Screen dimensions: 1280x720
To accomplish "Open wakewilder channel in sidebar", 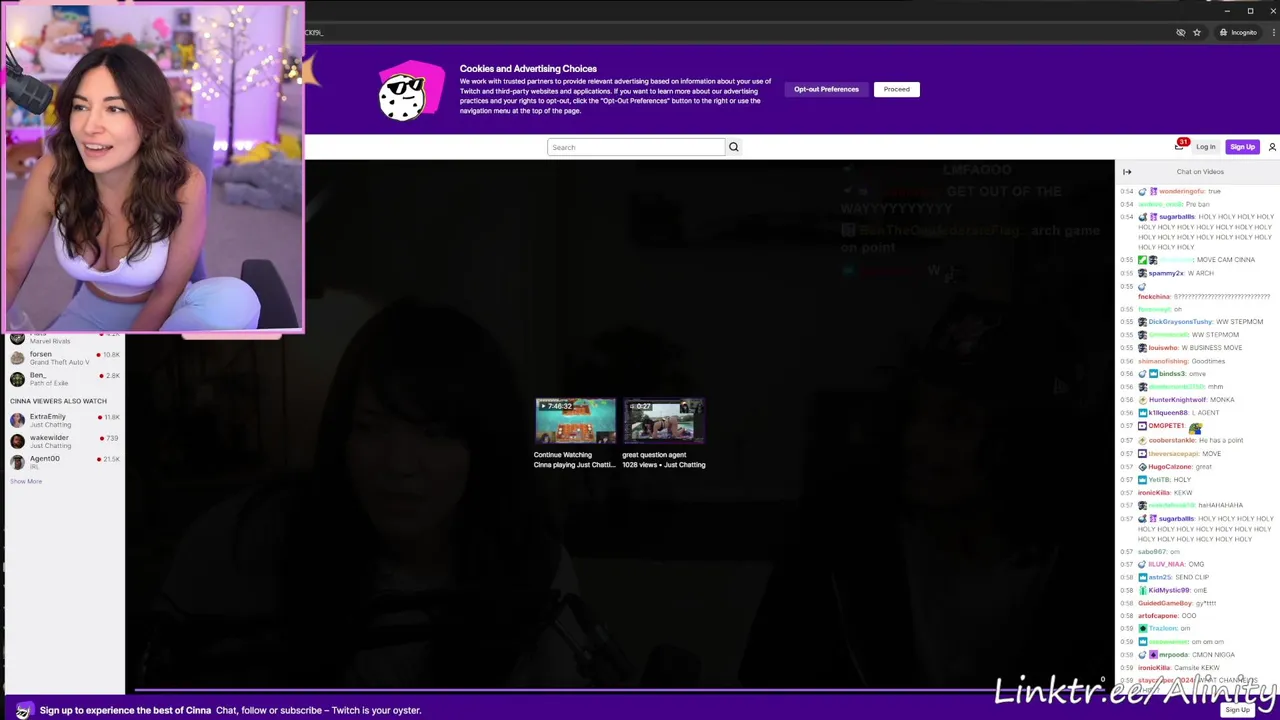I will [64, 441].
